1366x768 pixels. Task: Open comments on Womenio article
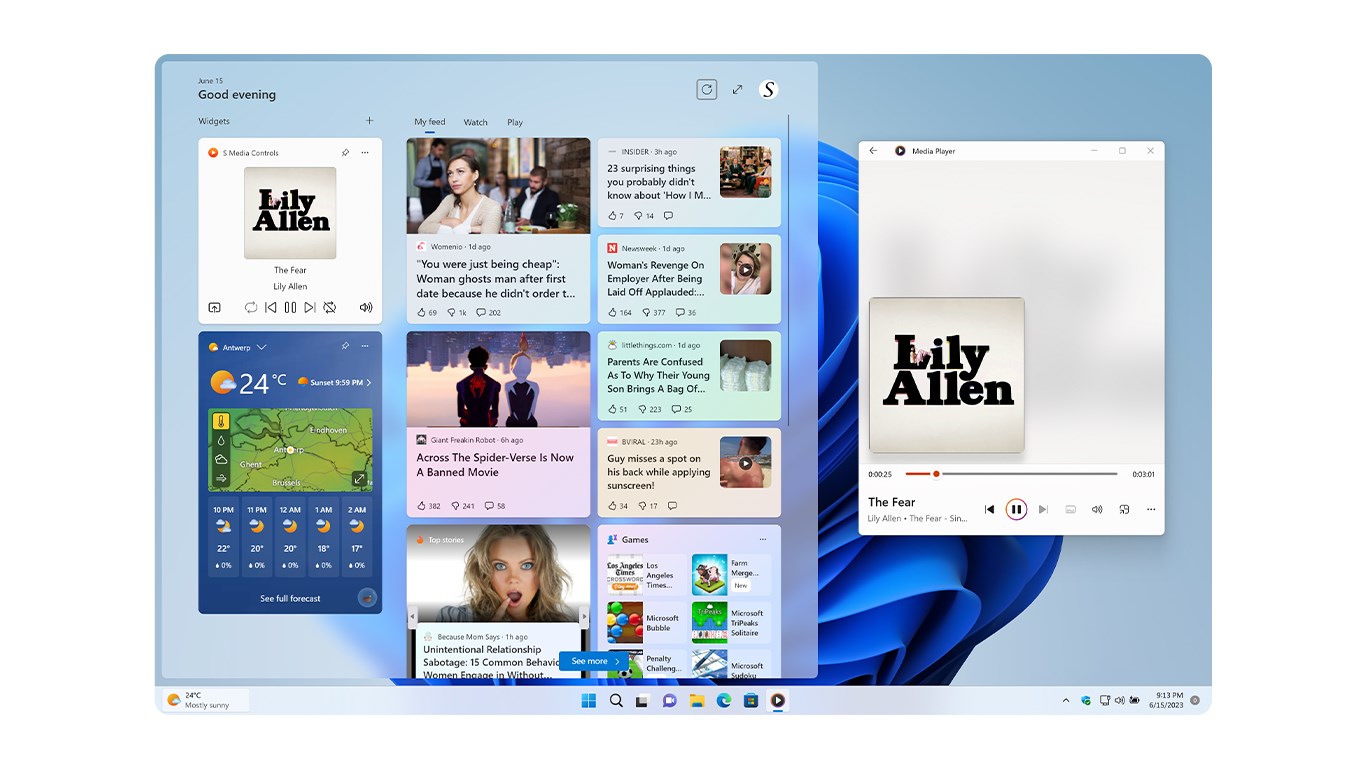(488, 312)
